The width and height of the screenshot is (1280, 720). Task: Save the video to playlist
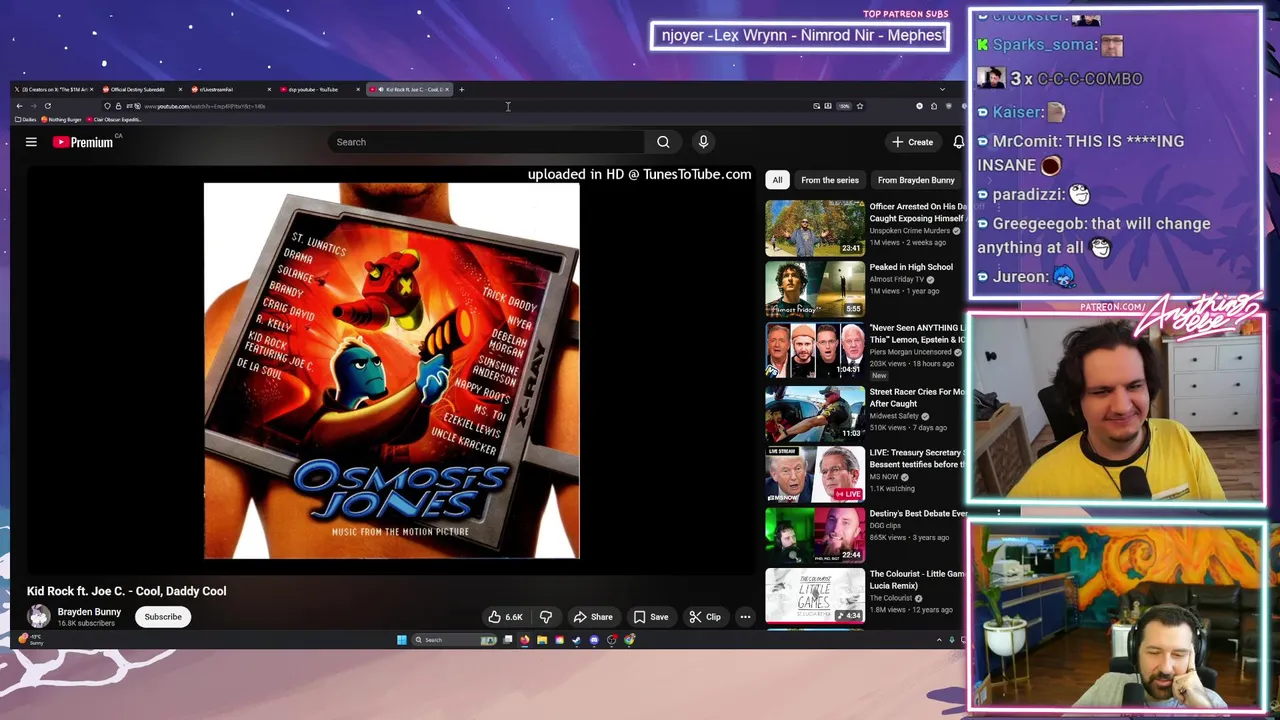tap(651, 617)
